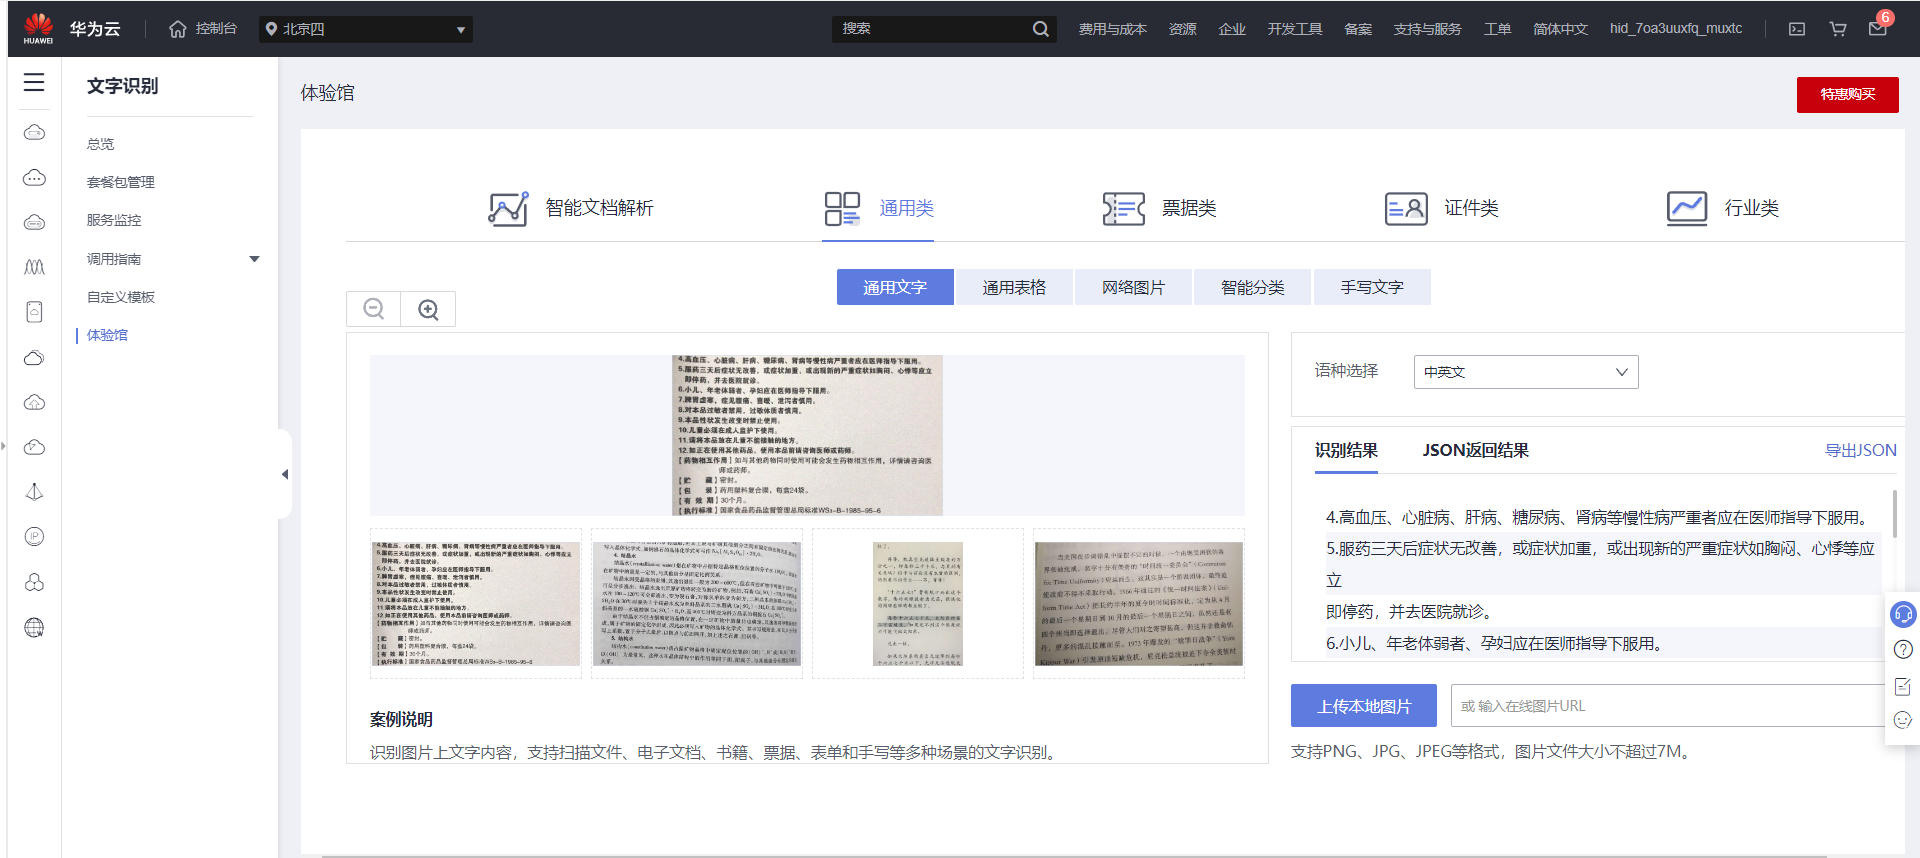Open the Cloud Shell terminal icon
Screen dimensions: 1920x858
1797,29
